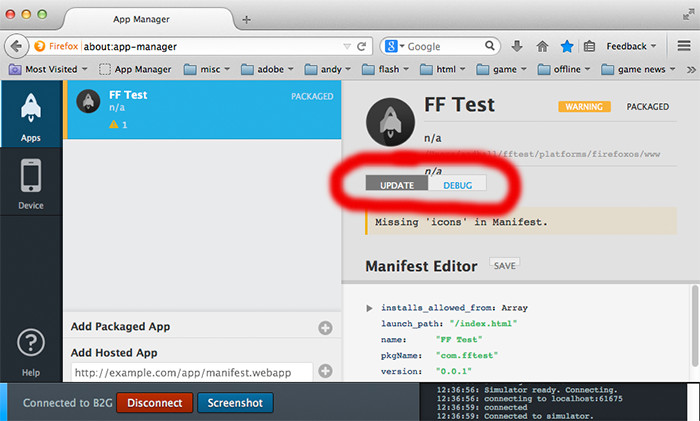Expand the installs_allowed_from array
This screenshot has width=700, height=421.
tap(369, 308)
